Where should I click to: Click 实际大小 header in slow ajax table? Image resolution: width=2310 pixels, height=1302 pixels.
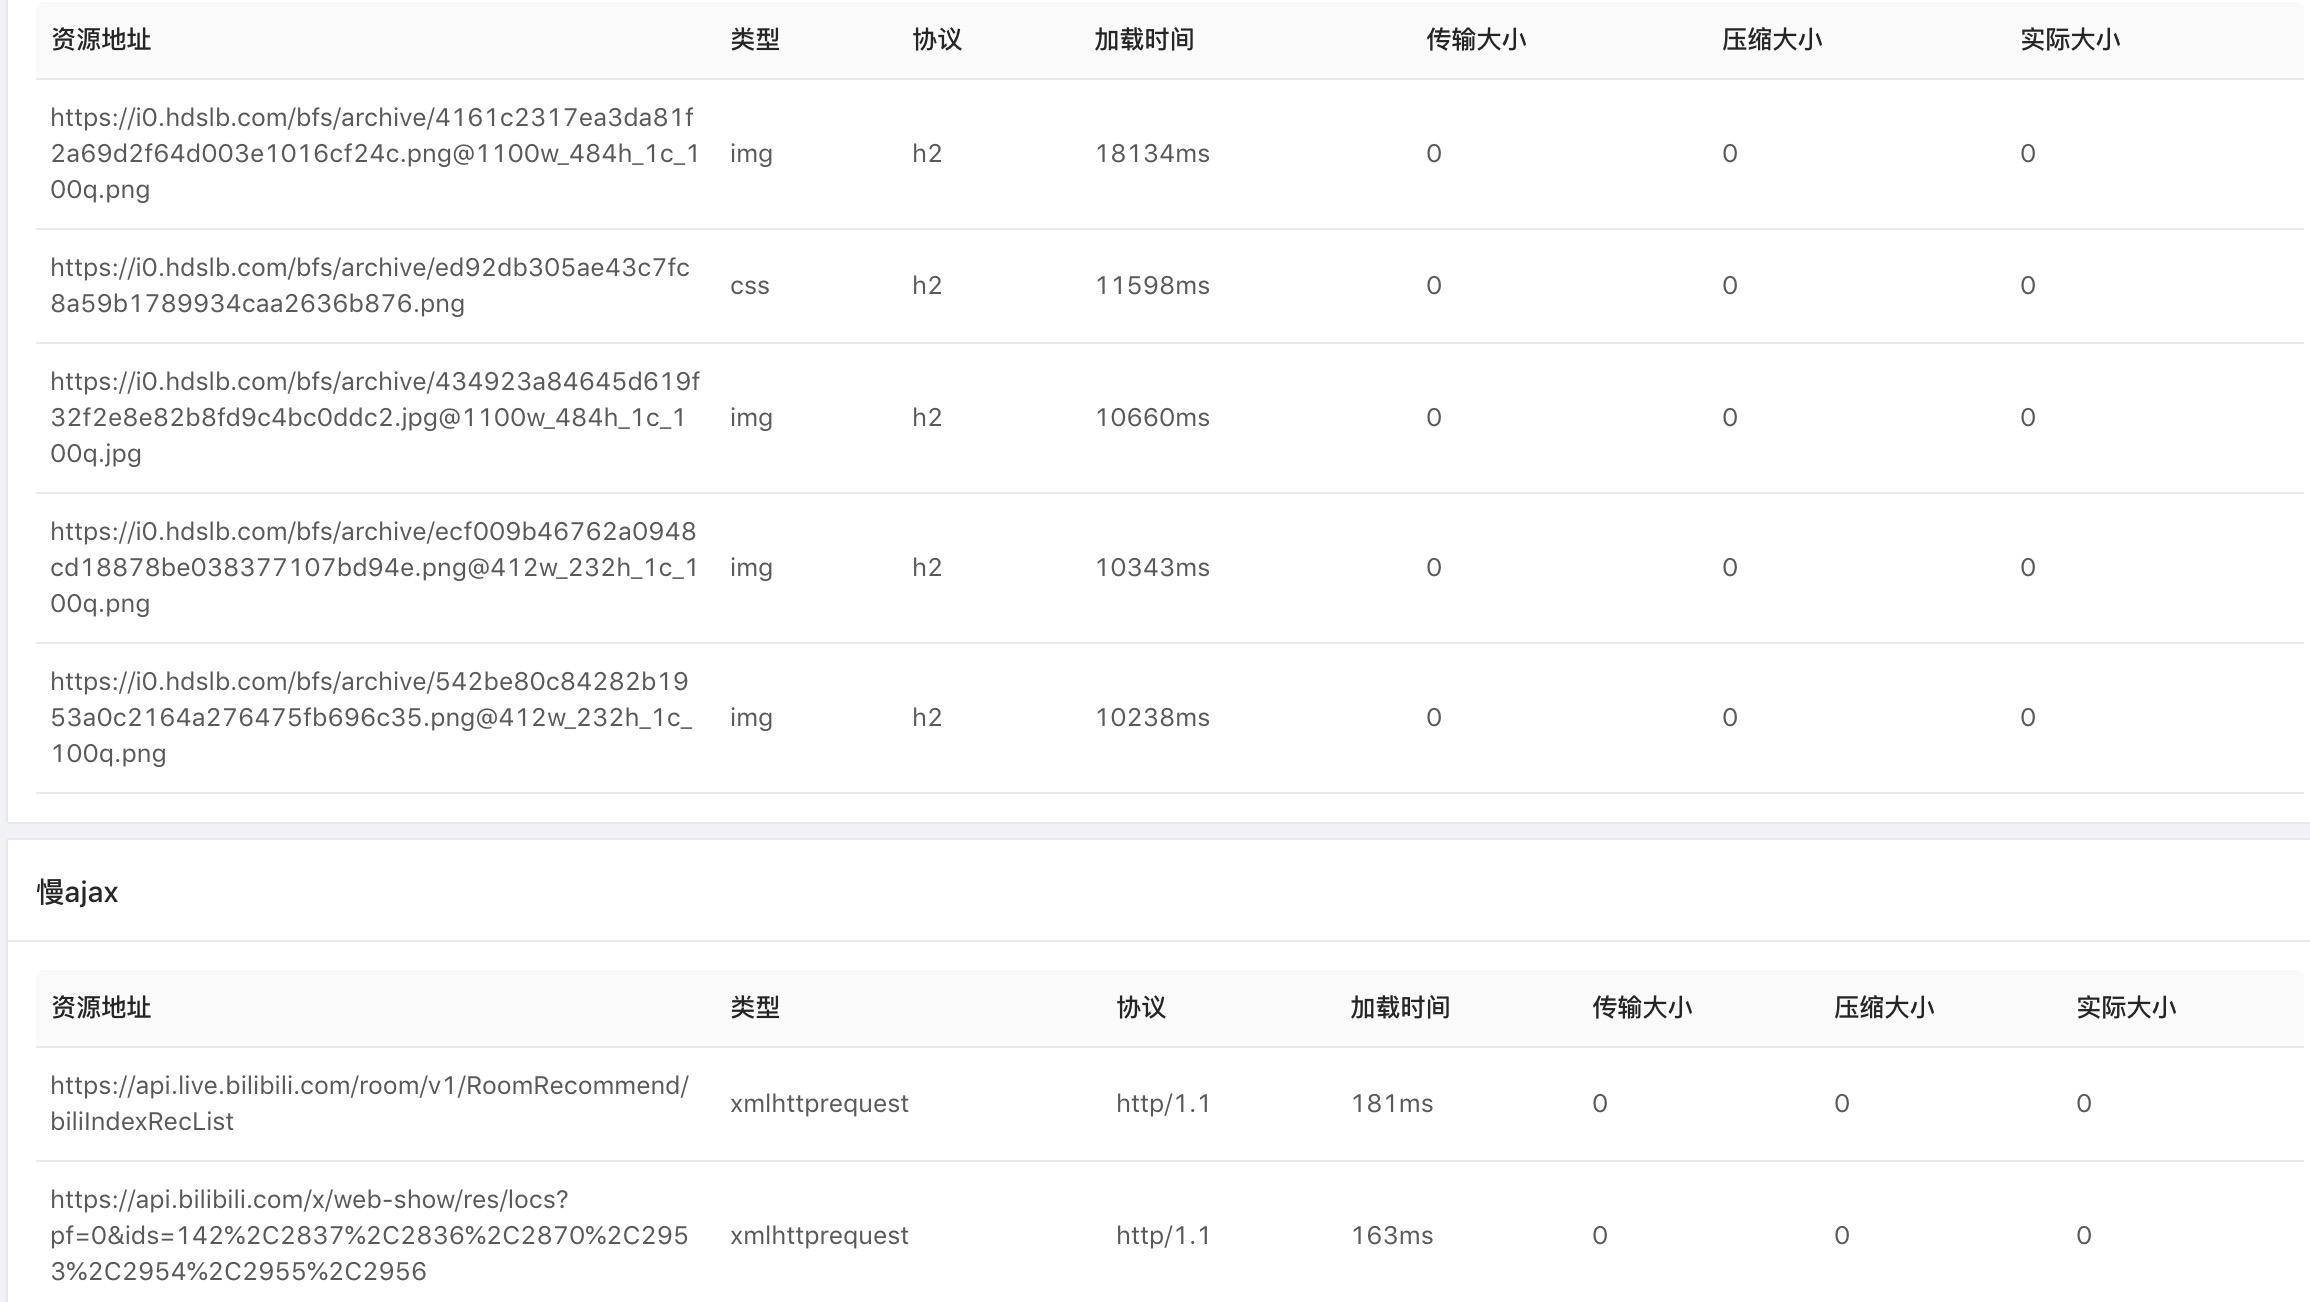2125,1007
